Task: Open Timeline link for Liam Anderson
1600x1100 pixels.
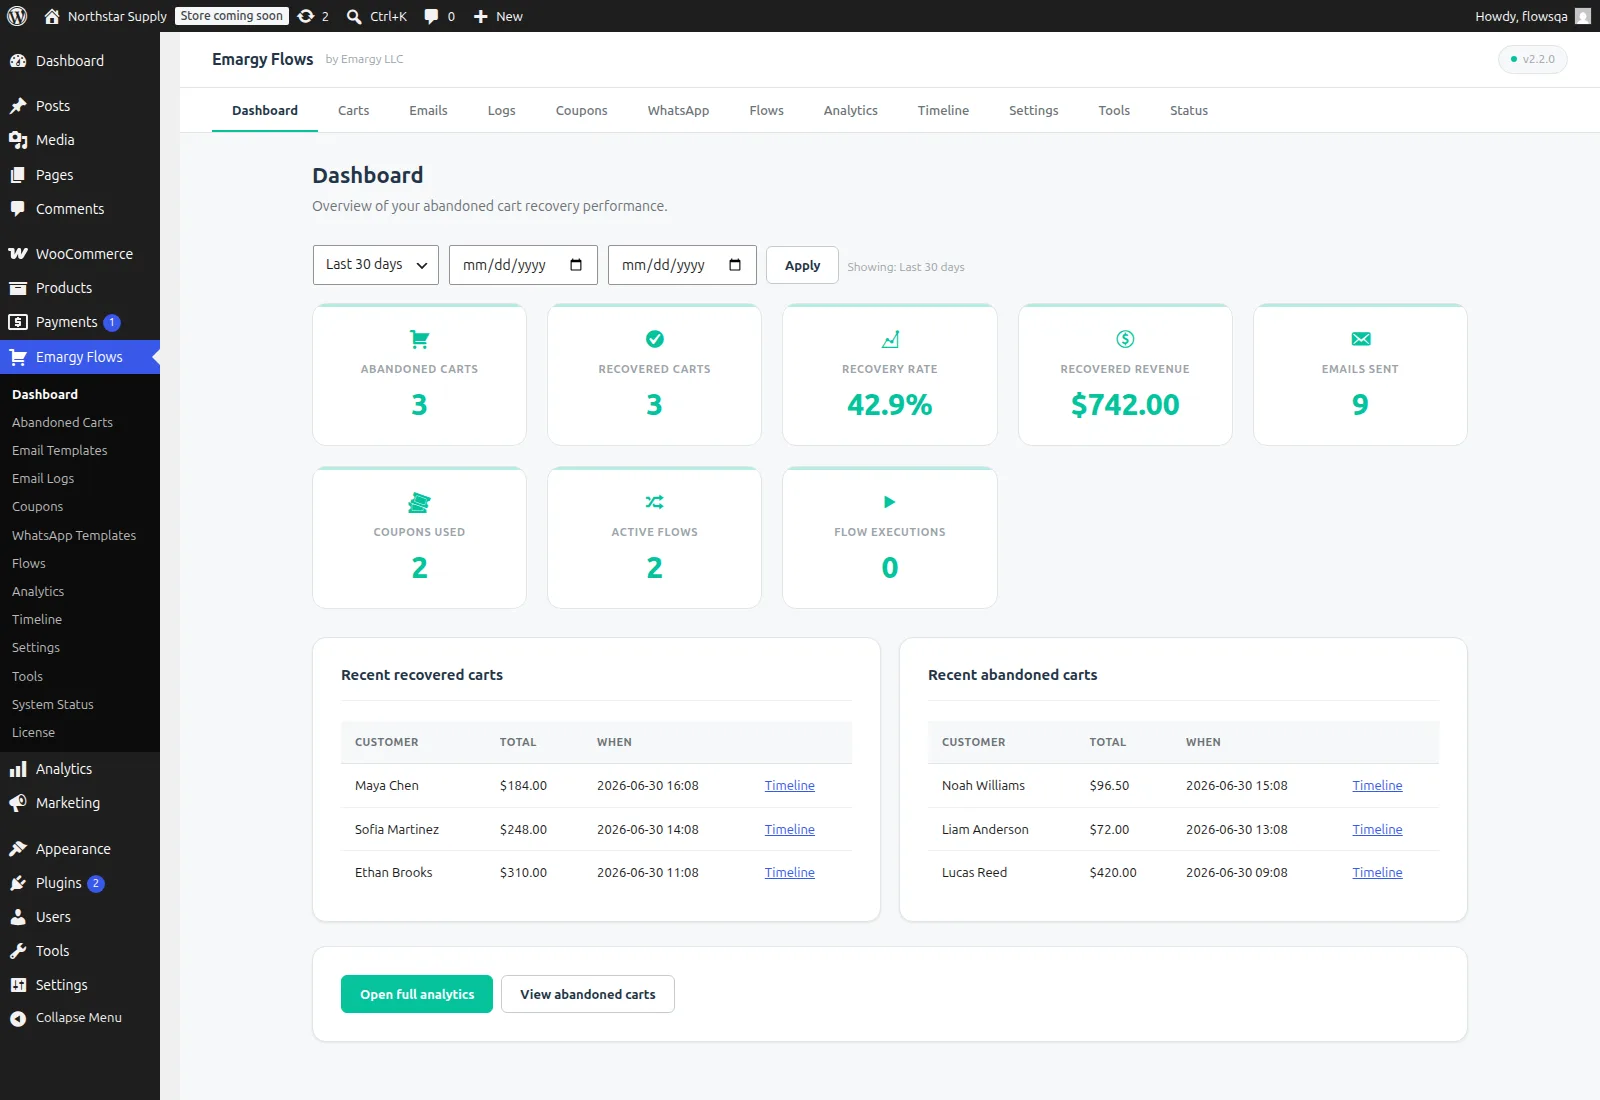Action: [x=1377, y=830]
